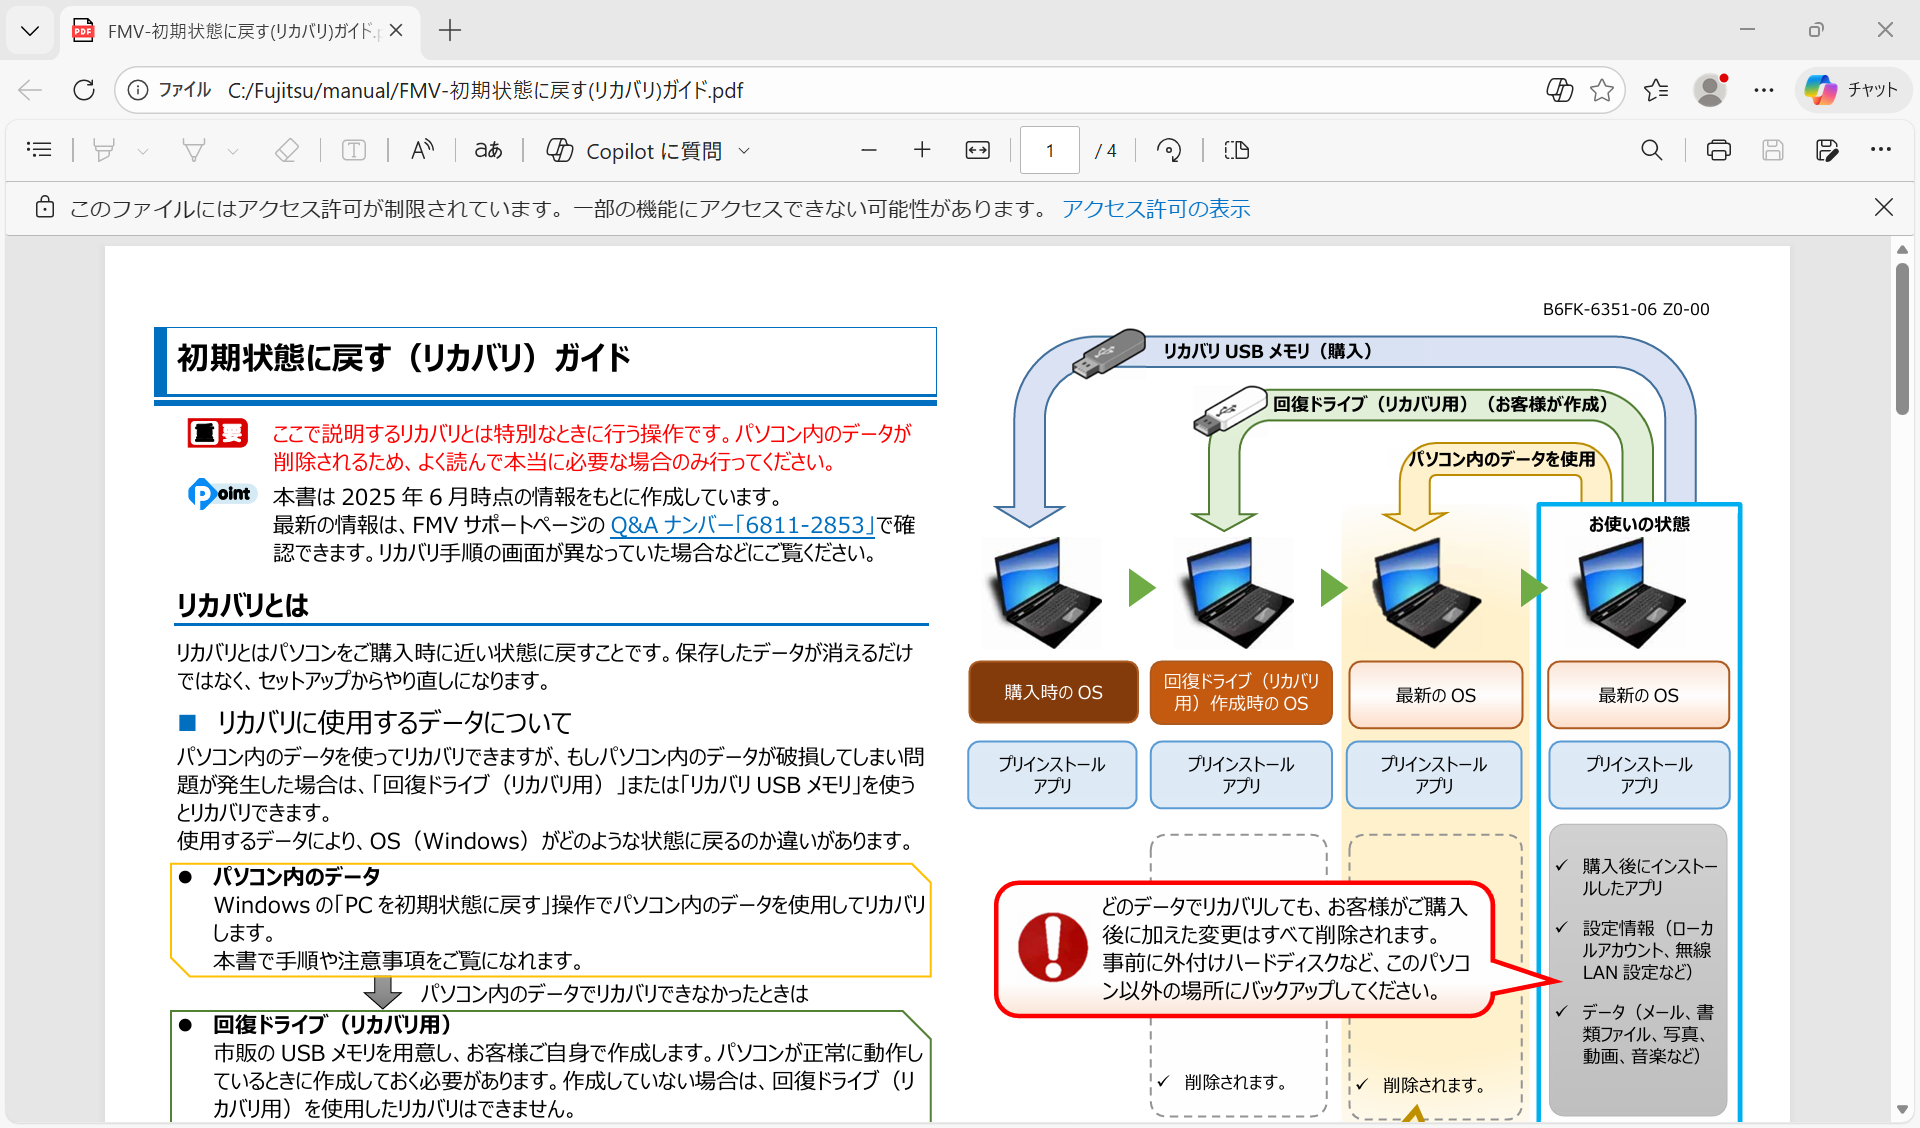1920x1128 pixels.
Task: Open the アクセス許可の表示 link
Action: click(1156, 208)
